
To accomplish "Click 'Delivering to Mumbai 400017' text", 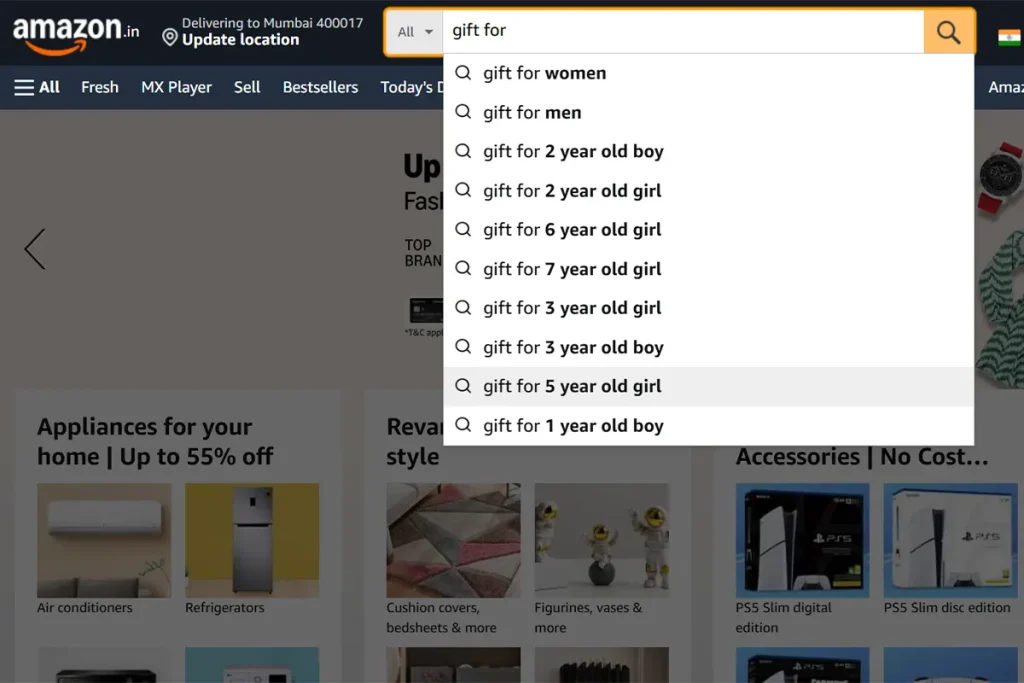I will [272, 23].
